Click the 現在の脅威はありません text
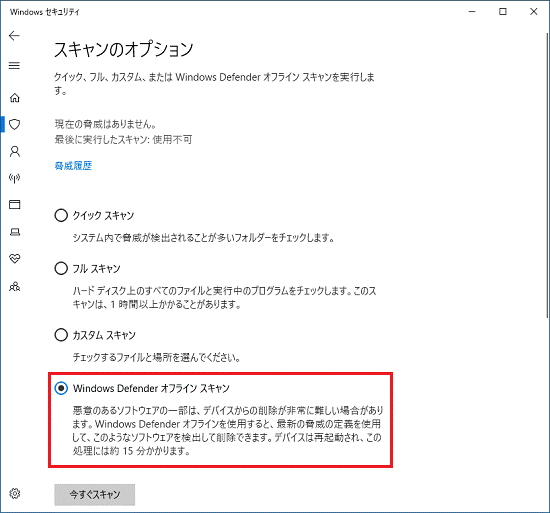The height and width of the screenshot is (513, 550). point(105,124)
